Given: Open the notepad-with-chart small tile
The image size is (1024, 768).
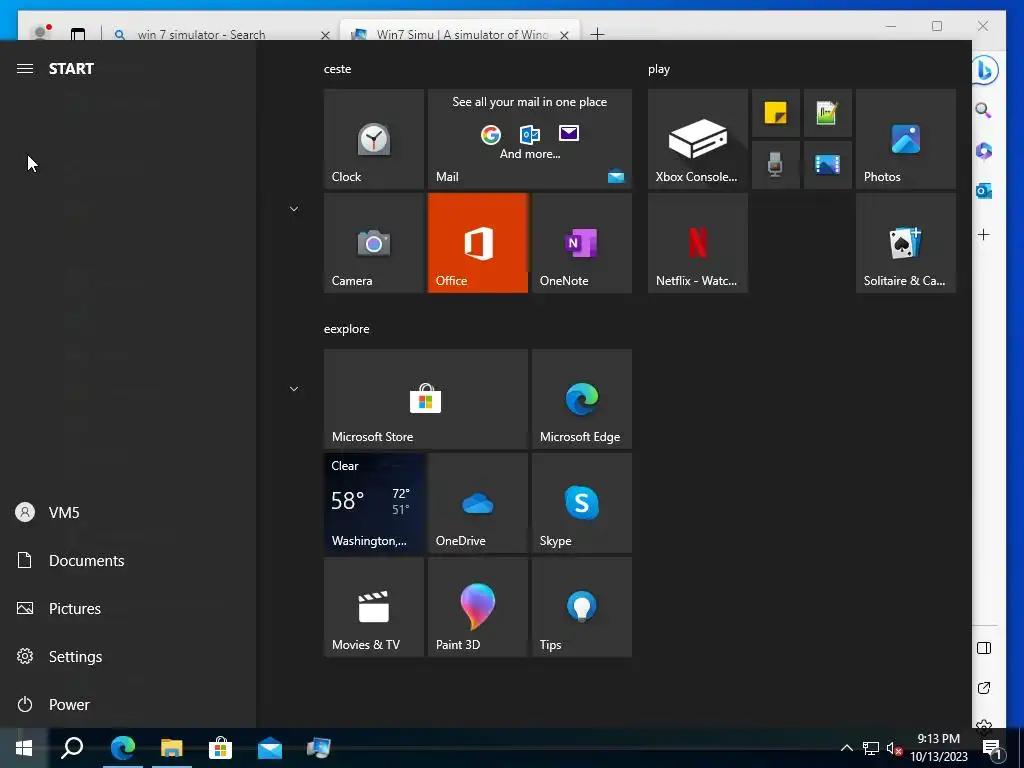Looking at the screenshot, I should pyautogui.click(x=827, y=113).
